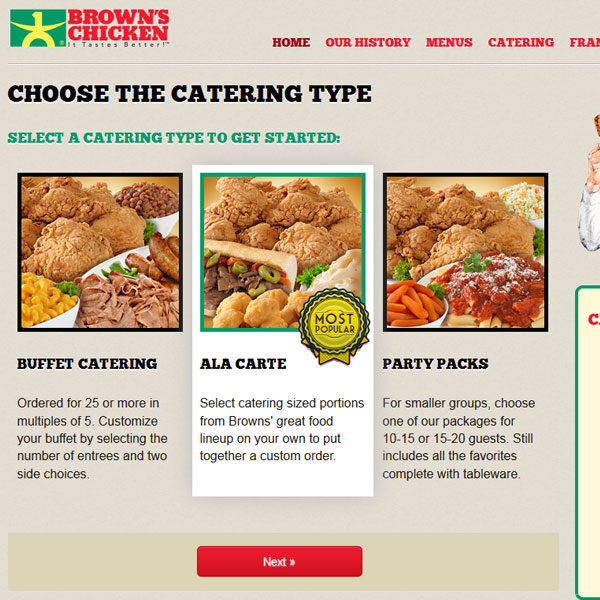The width and height of the screenshot is (600, 600).
Task: Click the Ala Carte heading
Action: coord(243,364)
